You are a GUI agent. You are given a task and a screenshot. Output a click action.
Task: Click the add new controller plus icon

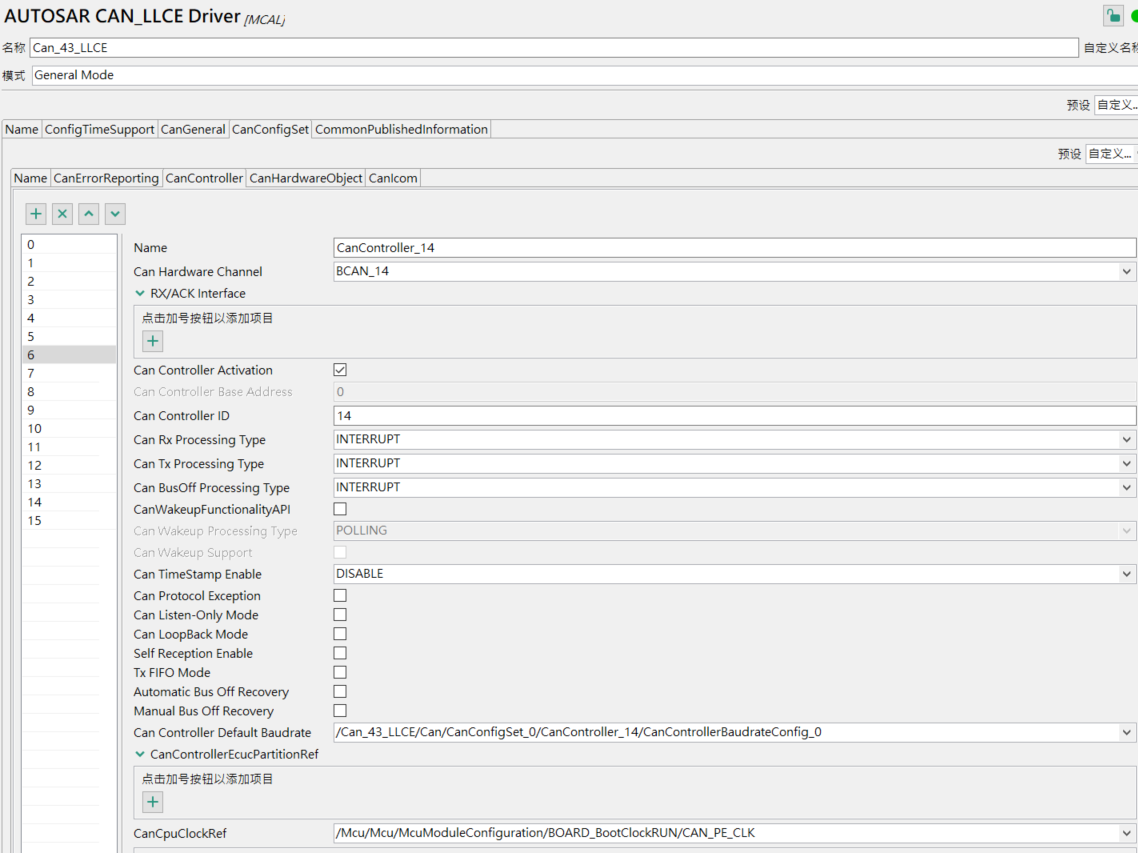35,213
